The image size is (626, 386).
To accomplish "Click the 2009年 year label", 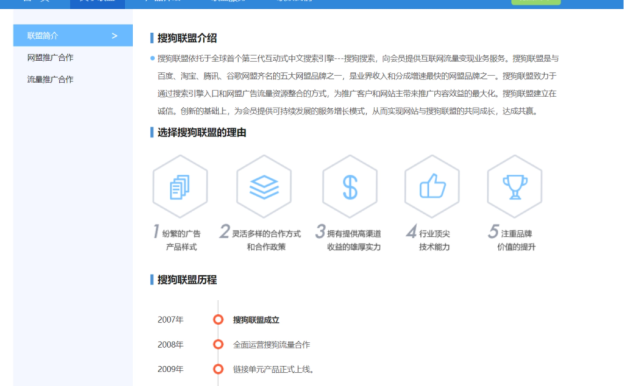I will (x=170, y=369).
